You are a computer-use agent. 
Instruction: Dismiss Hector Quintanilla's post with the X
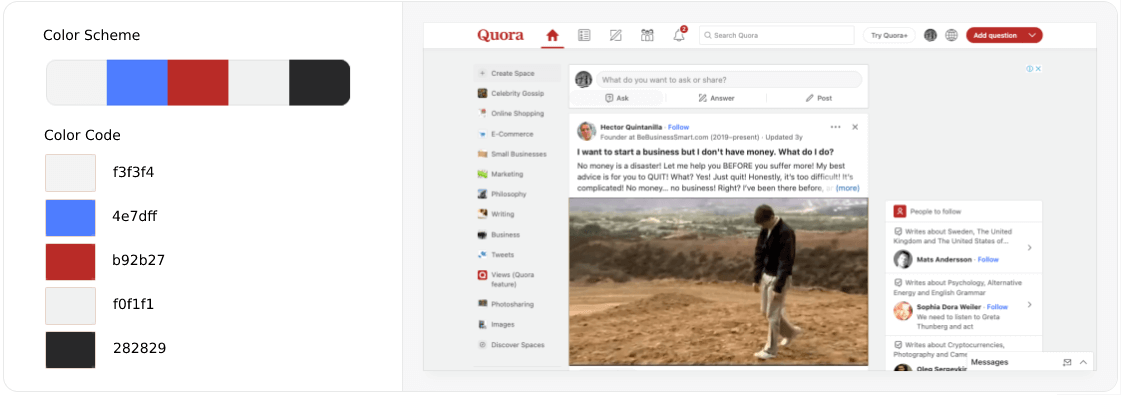click(854, 127)
